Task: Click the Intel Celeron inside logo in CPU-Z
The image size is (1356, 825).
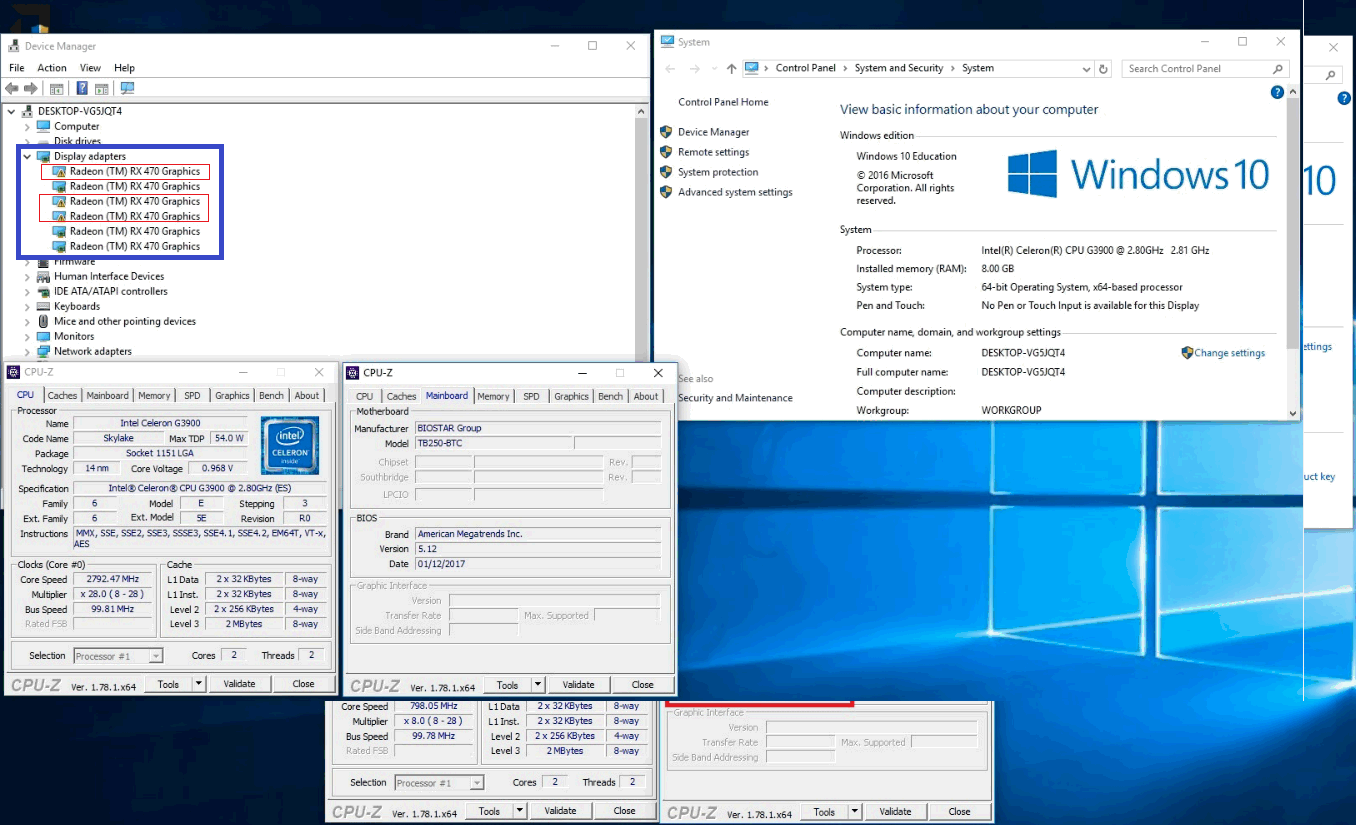Action: (289, 446)
